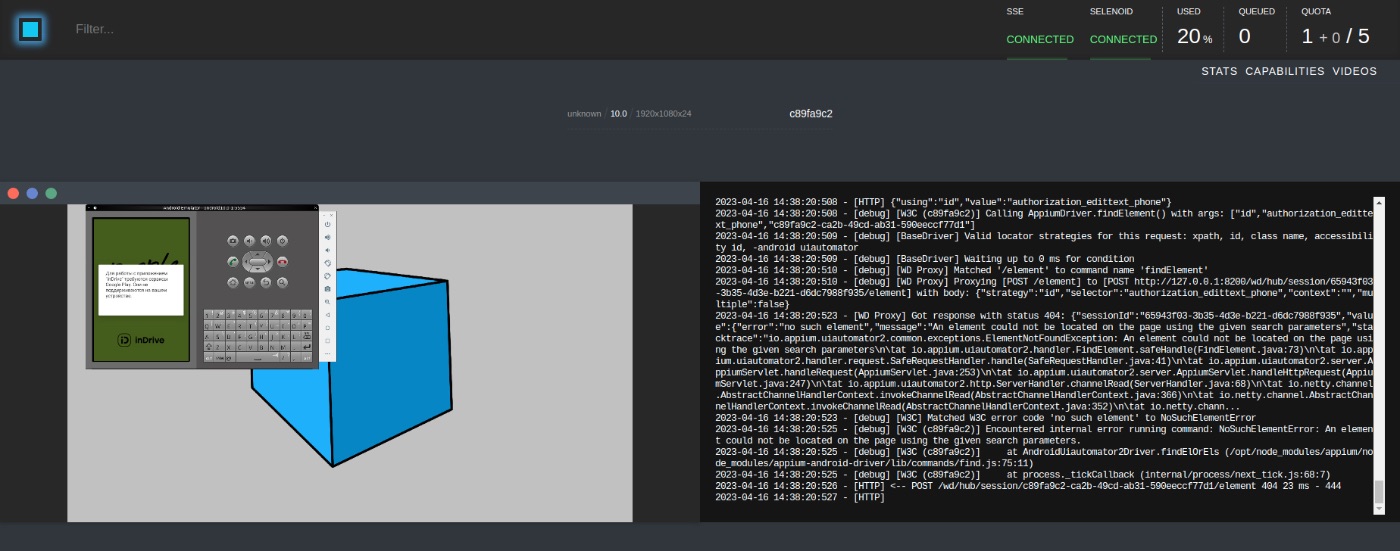The width and height of the screenshot is (1400, 551).
Task: Click emulator hardware Home button
Action: 233,283
